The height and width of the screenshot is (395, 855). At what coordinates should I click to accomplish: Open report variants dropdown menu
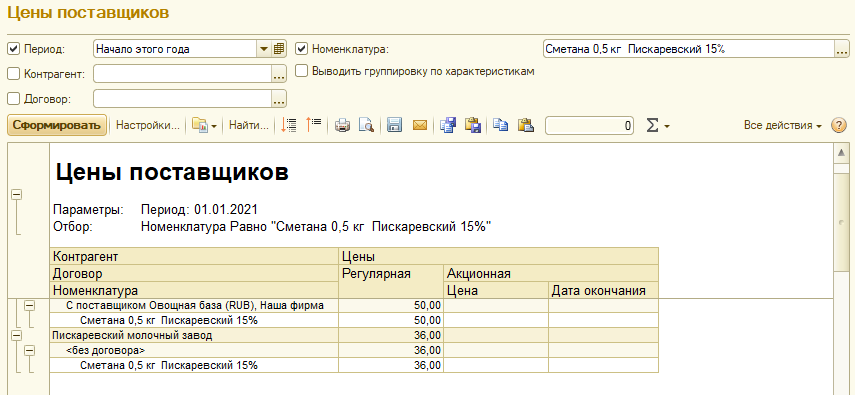click(x=204, y=125)
